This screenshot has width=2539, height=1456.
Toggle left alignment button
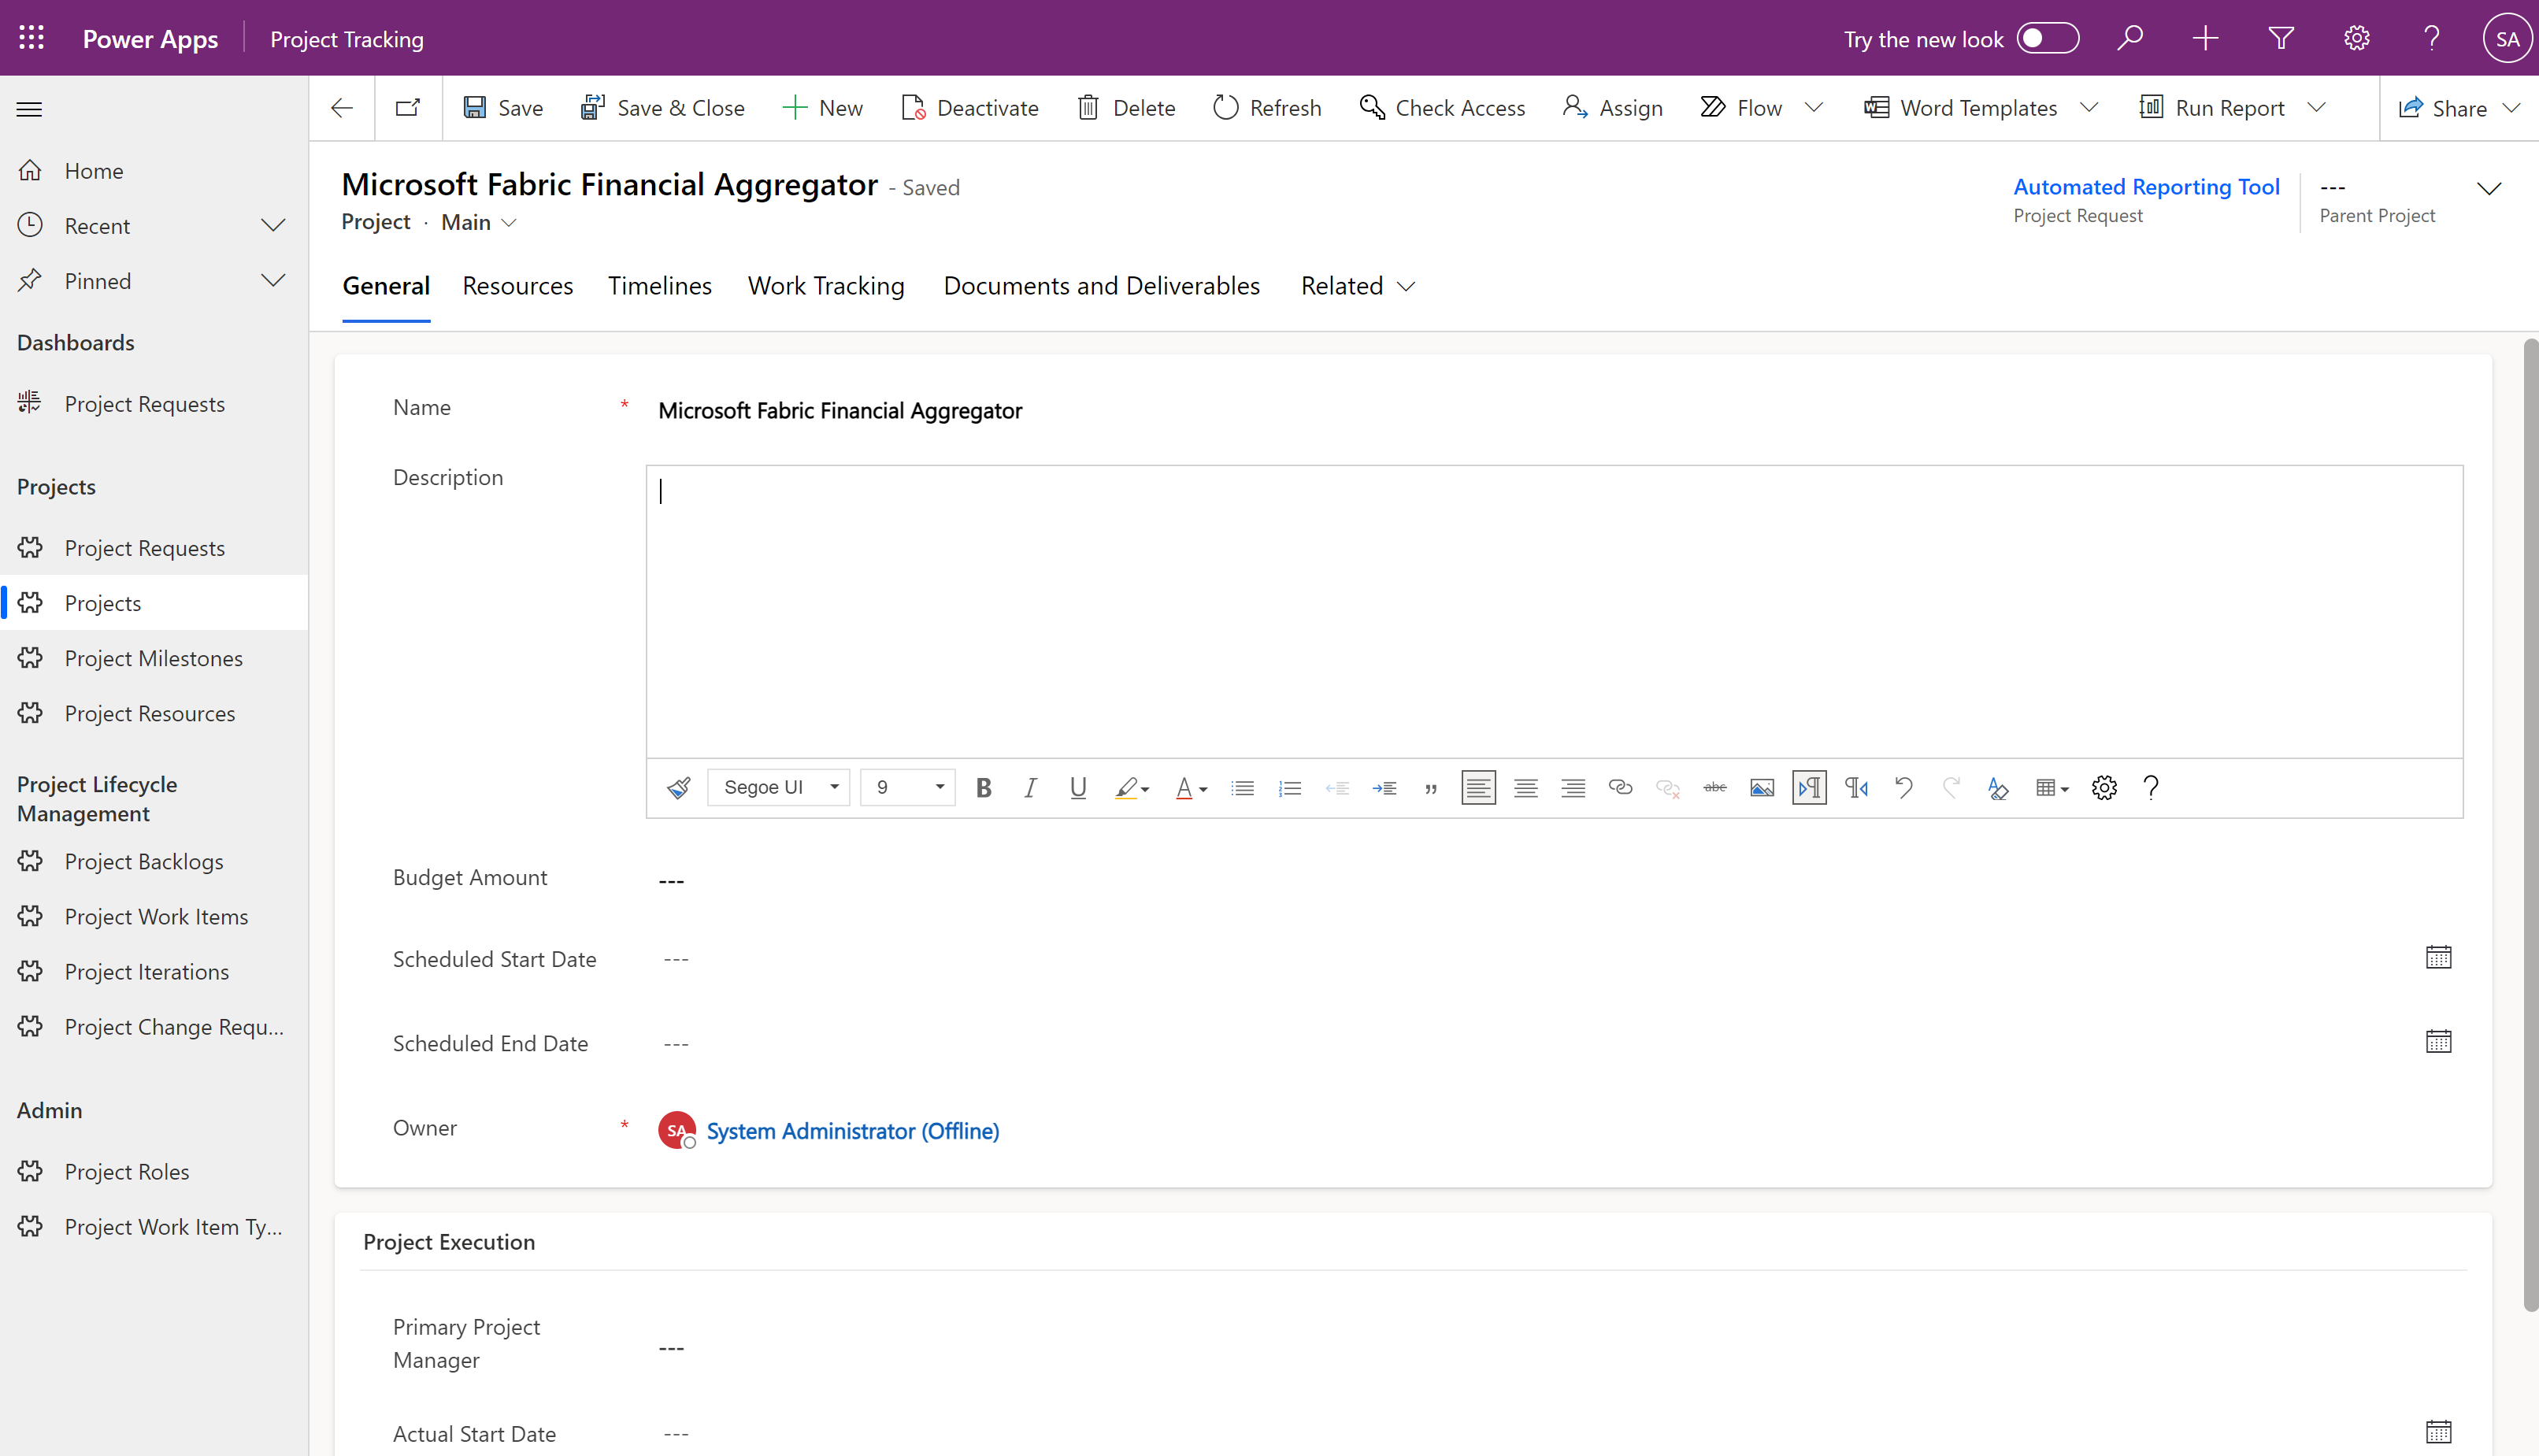tap(1478, 788)
